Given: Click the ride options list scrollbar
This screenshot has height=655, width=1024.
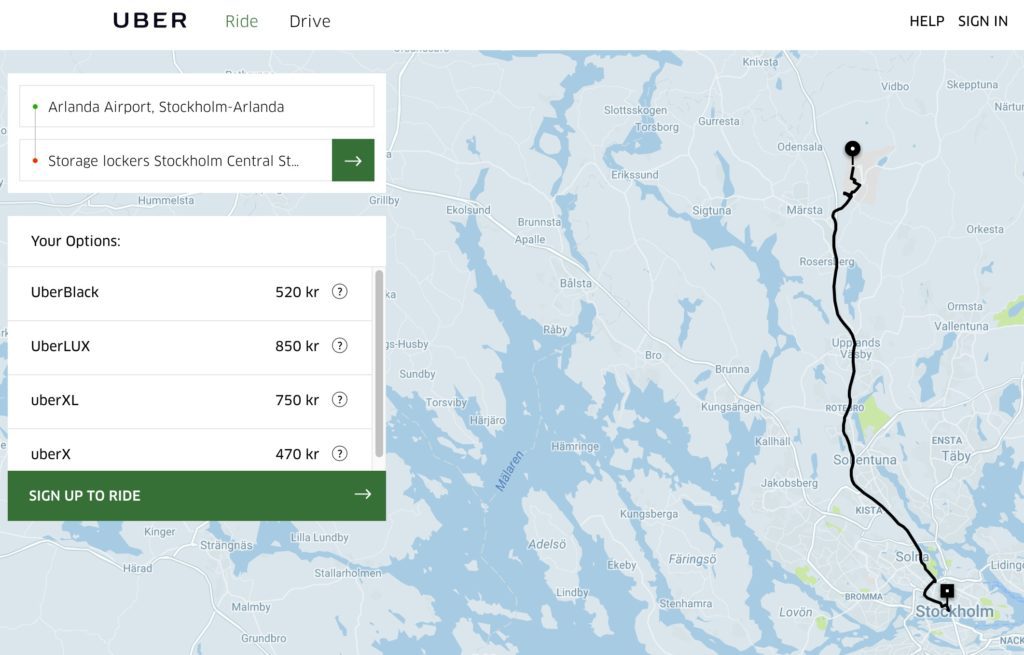Looking at the screenshot, I should (x=379, y=360).
